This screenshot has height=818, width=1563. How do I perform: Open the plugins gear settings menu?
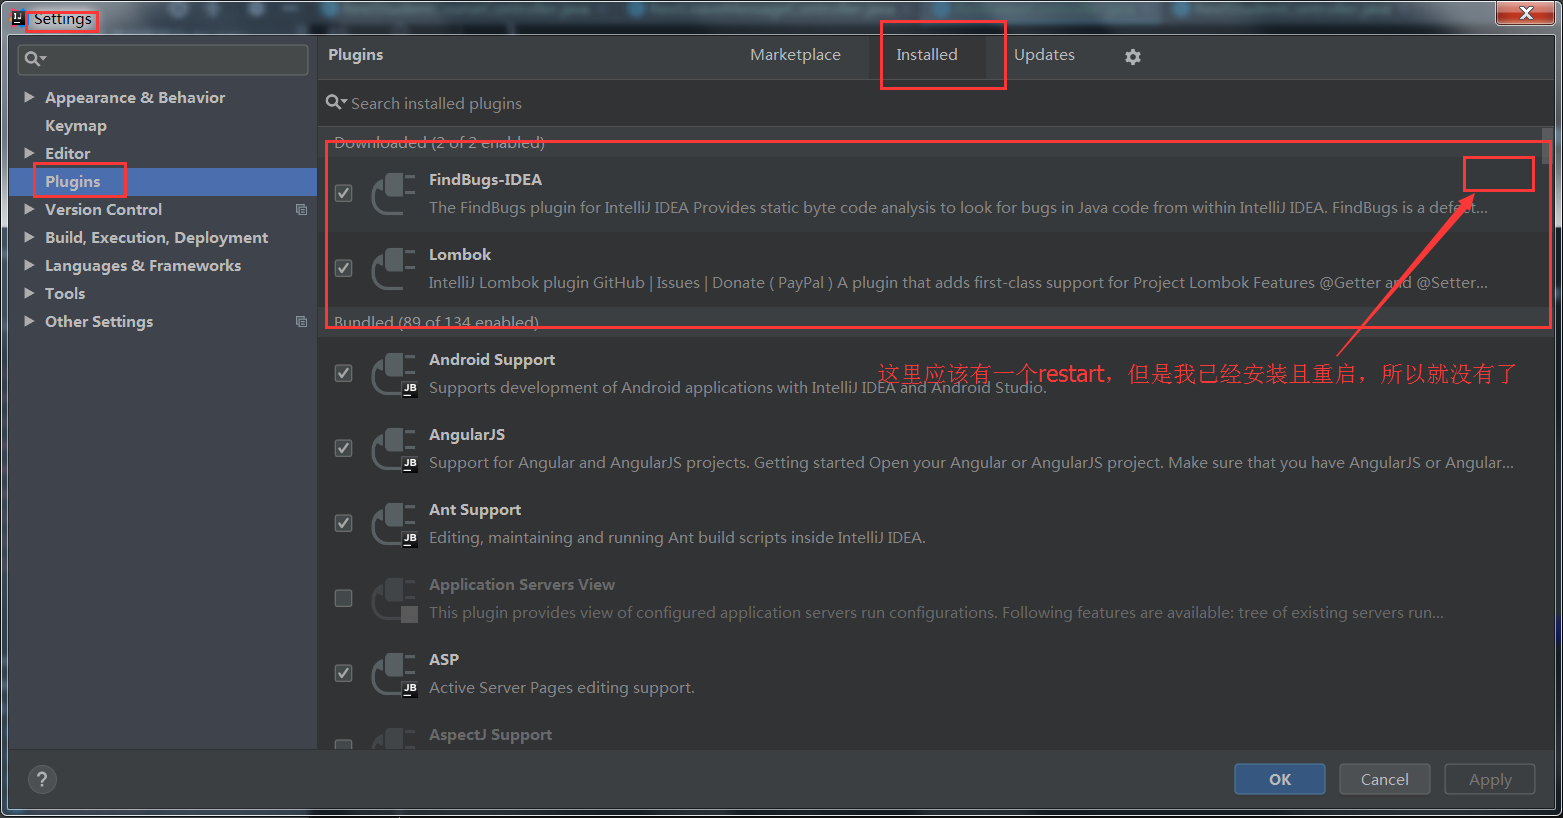[x=1132, y=57]
